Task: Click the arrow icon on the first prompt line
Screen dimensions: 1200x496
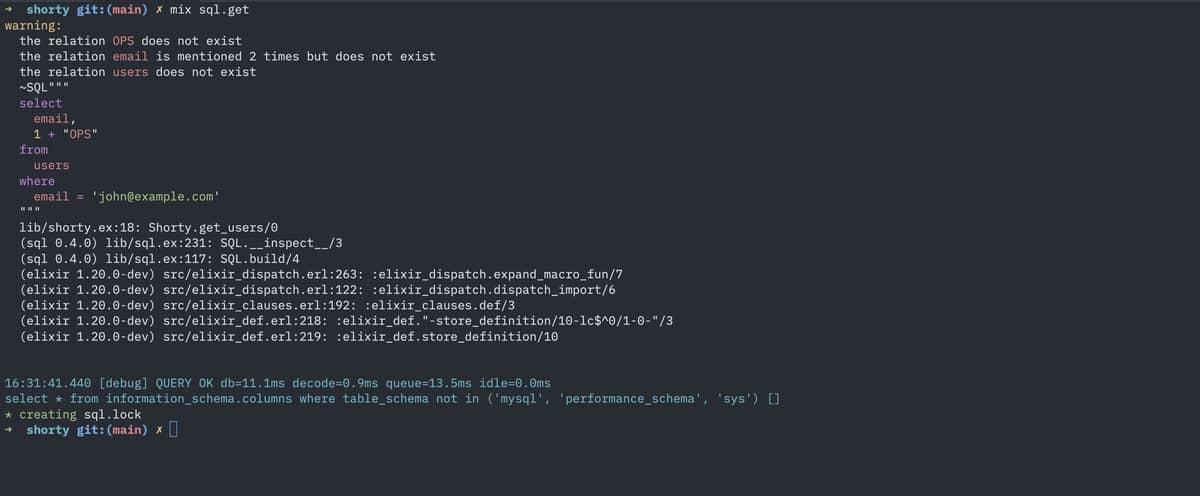Action: coord(9,9)
